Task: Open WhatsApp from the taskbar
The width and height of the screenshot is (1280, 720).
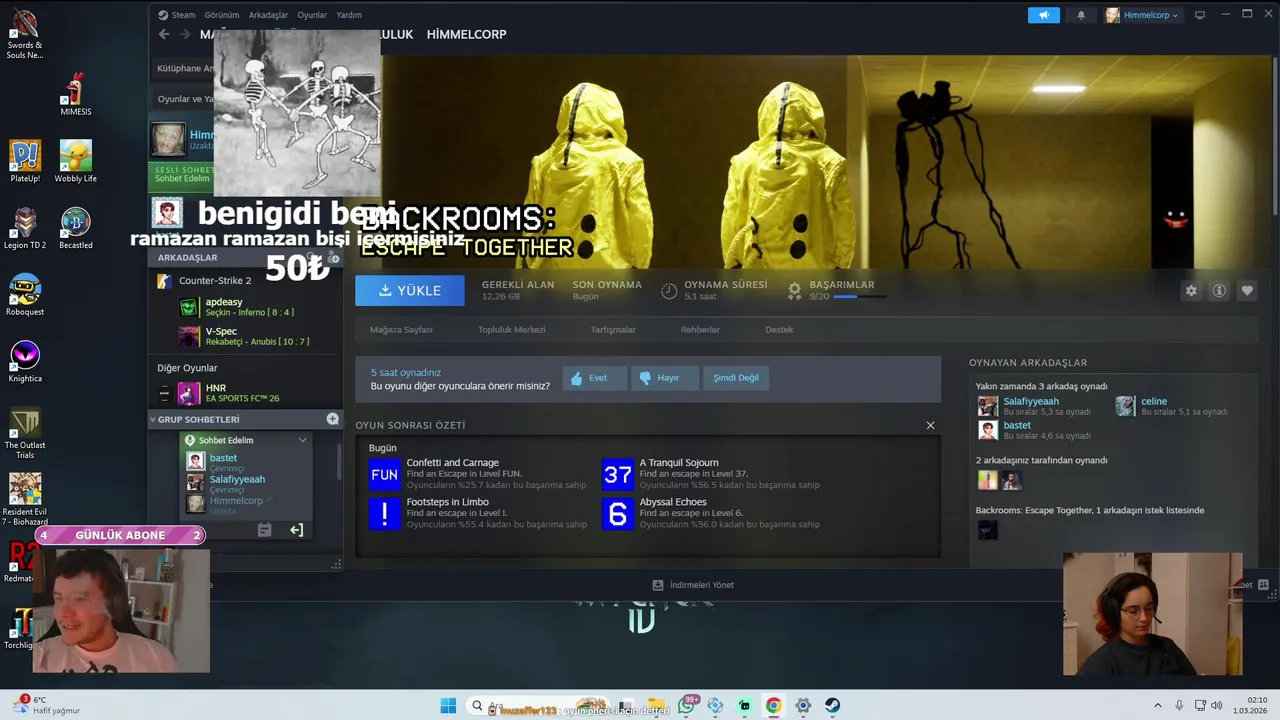Action: (x=686, y=706)
